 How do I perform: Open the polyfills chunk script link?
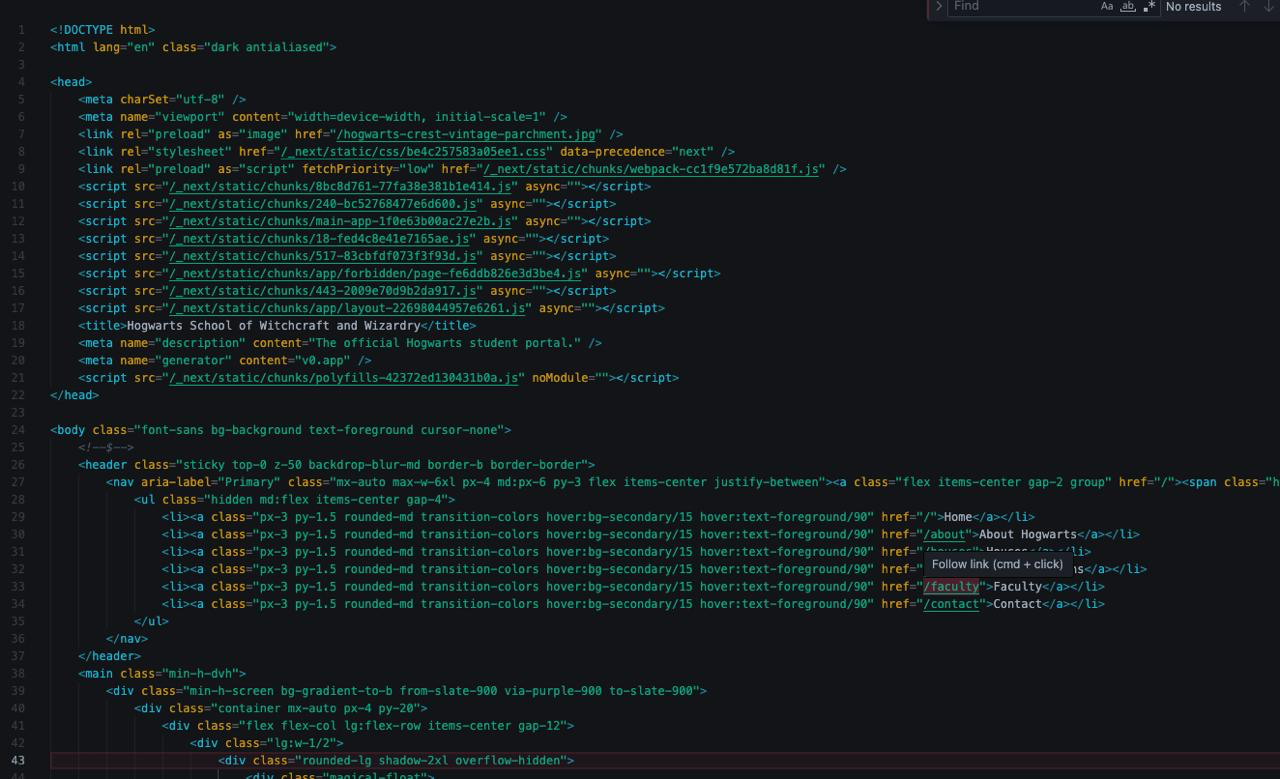click(345, 378)
